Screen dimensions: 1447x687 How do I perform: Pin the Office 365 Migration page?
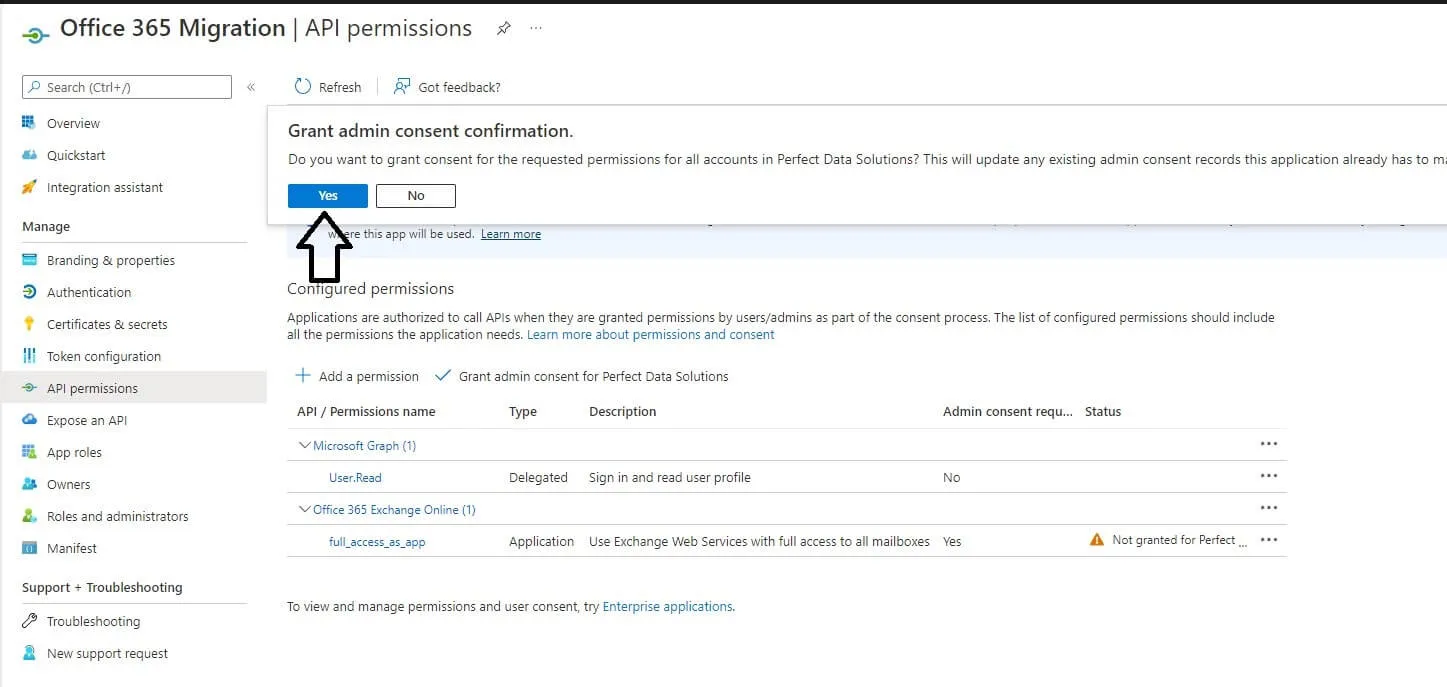tap(504, 29)
